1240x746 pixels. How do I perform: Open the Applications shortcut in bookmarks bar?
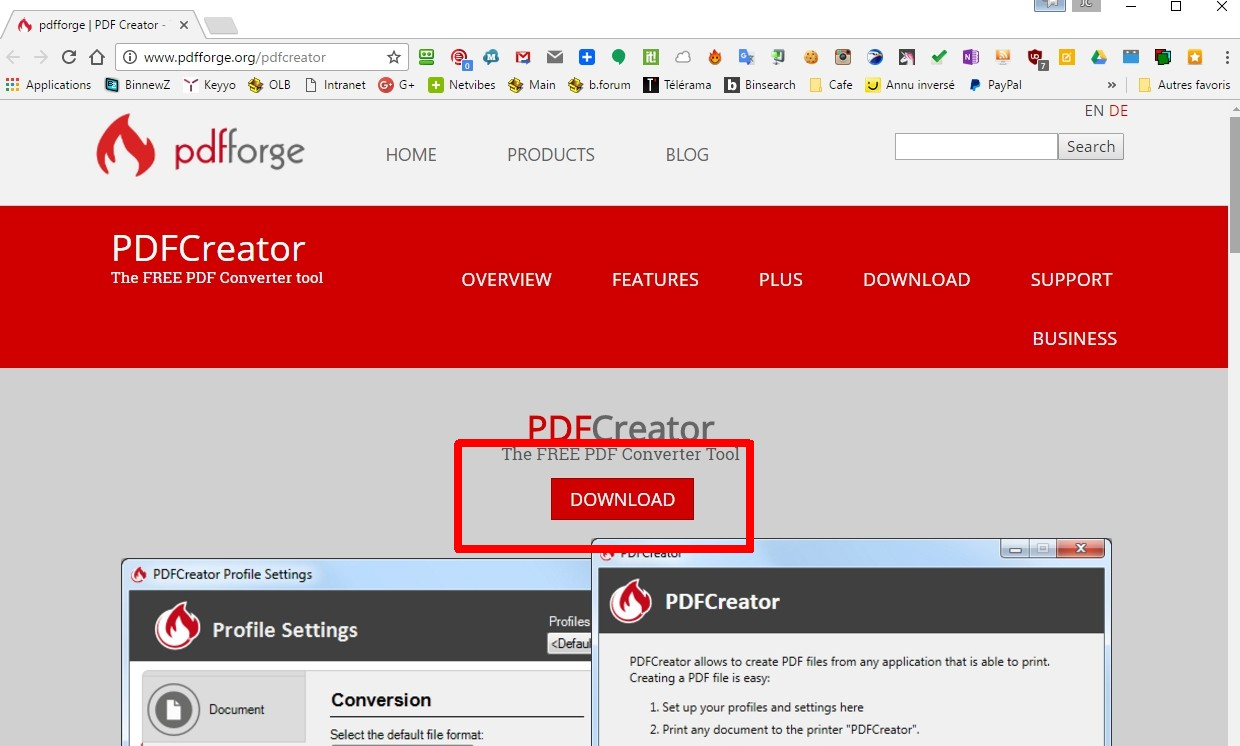[x=48, y=85]
